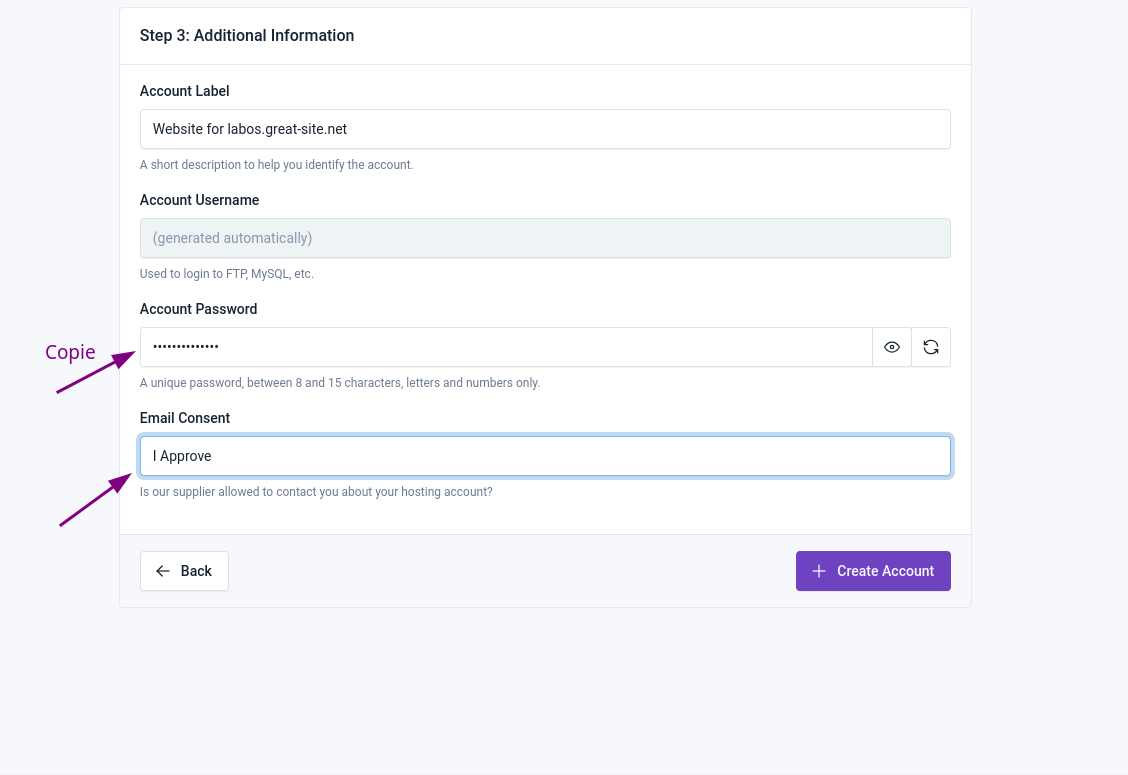1128x775 pixels.
Task: Click the 'Account Password' field label
Action: [198, 309]
